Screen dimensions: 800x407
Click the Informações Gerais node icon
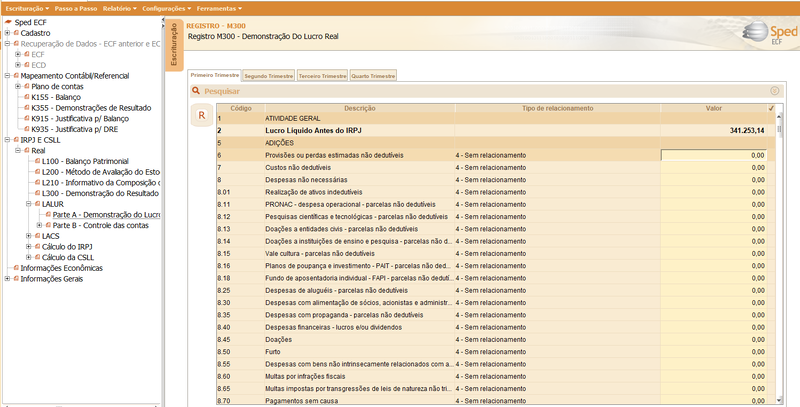click(16, 279)
